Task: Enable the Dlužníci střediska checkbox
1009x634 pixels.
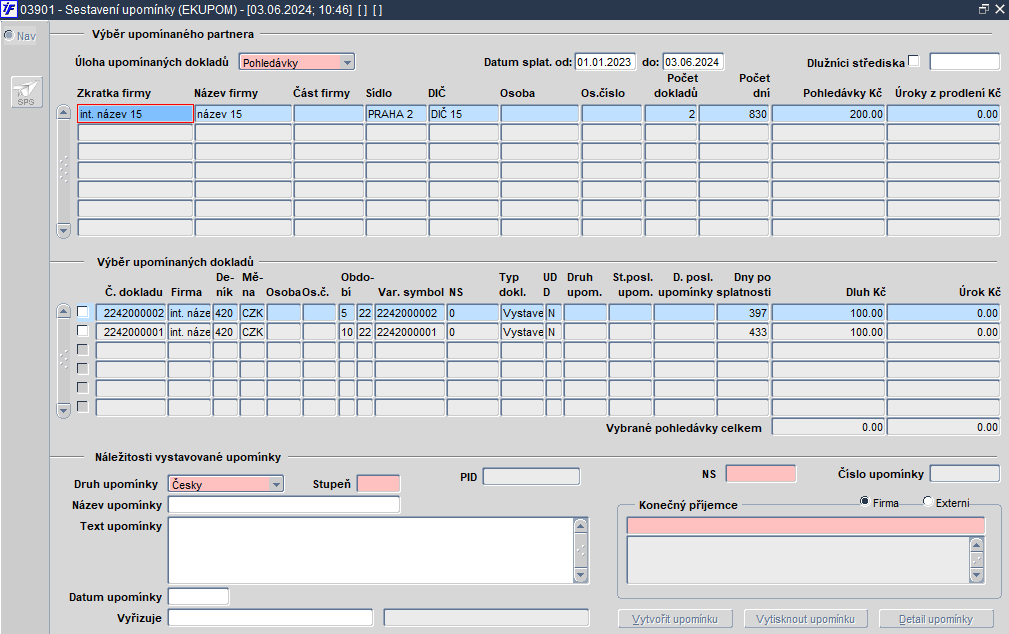Action: (x=914, y=61)
